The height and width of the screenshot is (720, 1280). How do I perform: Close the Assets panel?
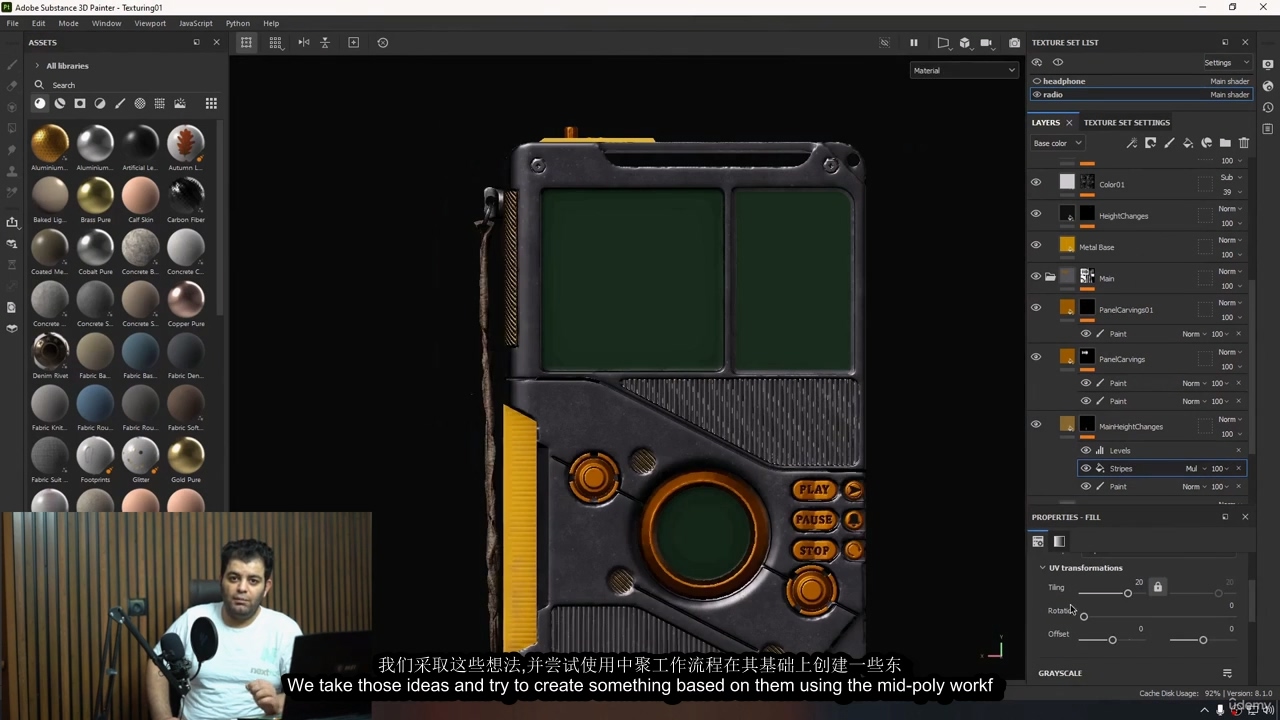[216, 42]
